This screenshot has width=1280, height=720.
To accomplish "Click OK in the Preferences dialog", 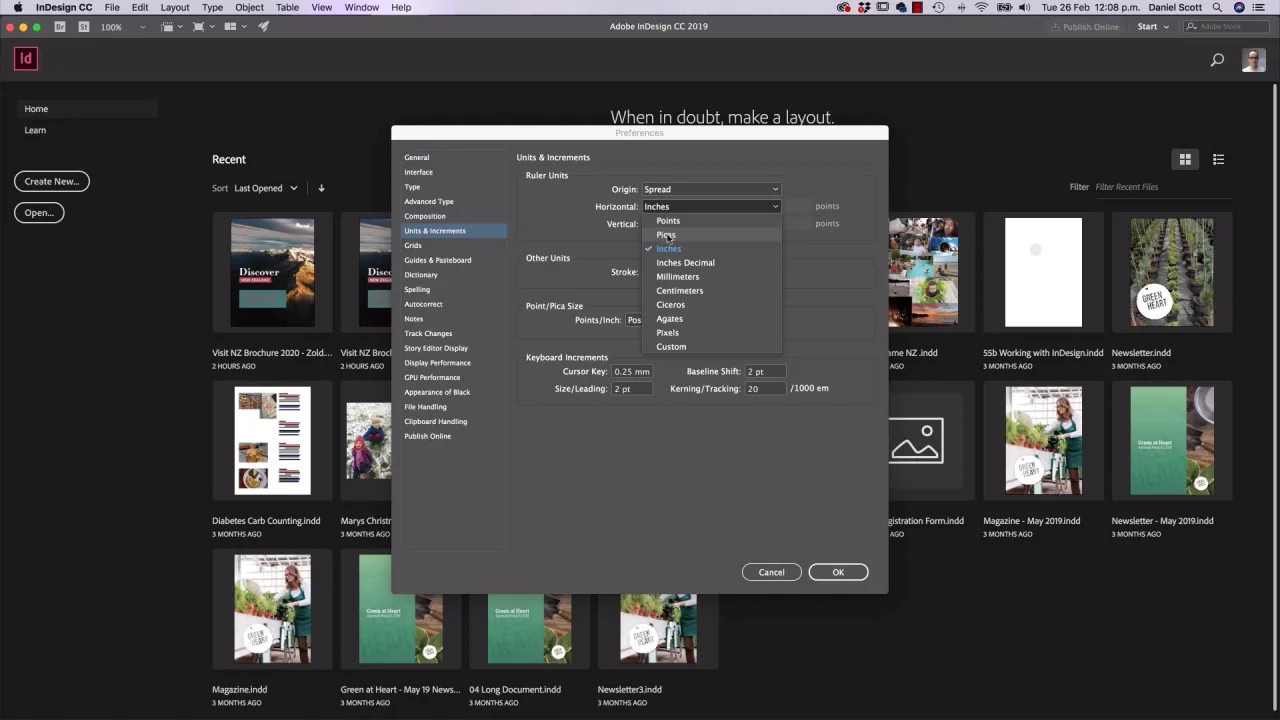I will click(838, 572).
